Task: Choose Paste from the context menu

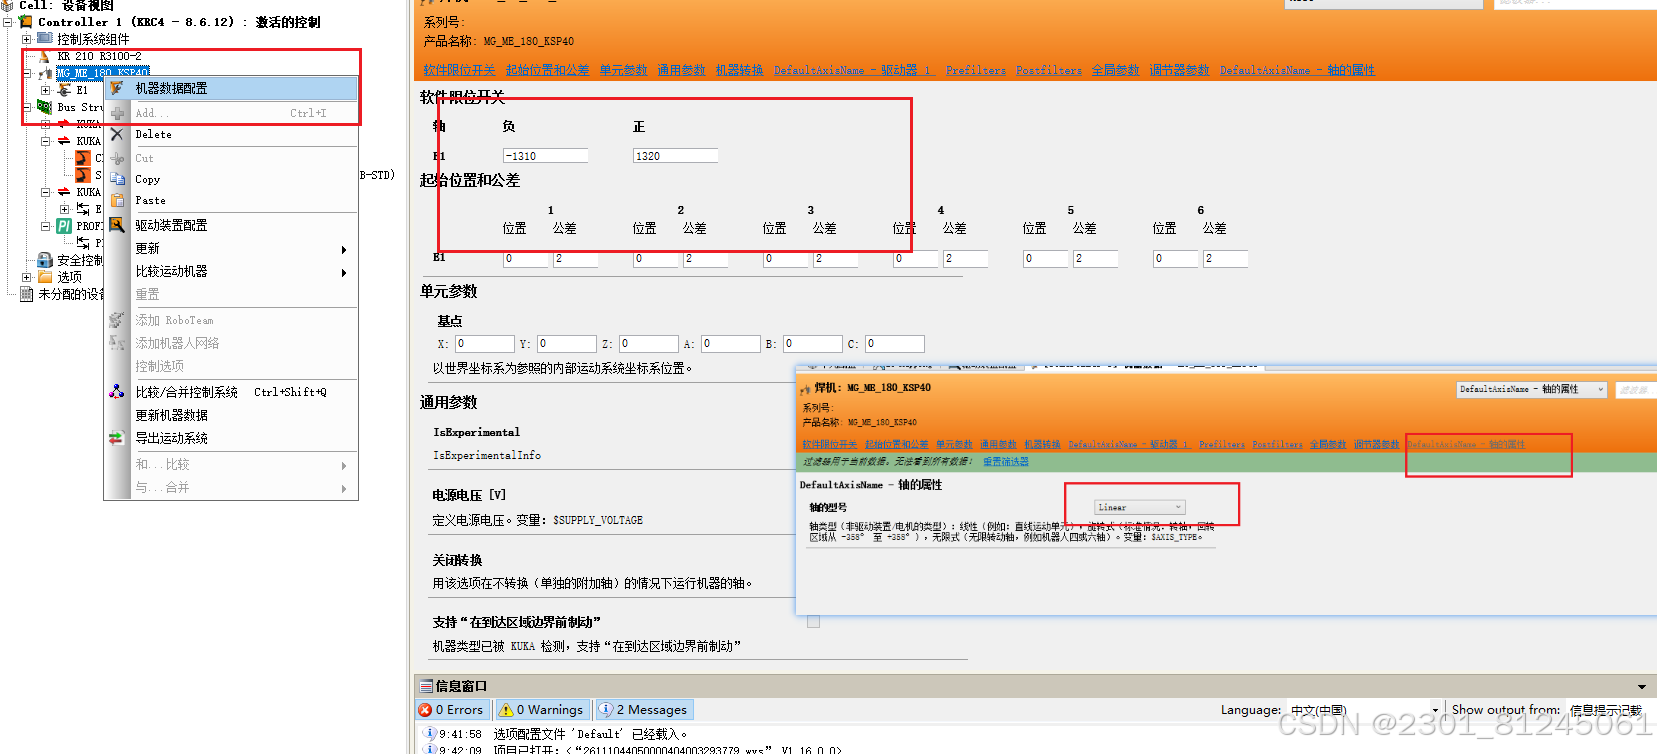Action: pyautogui.click(x=231, y=200)
